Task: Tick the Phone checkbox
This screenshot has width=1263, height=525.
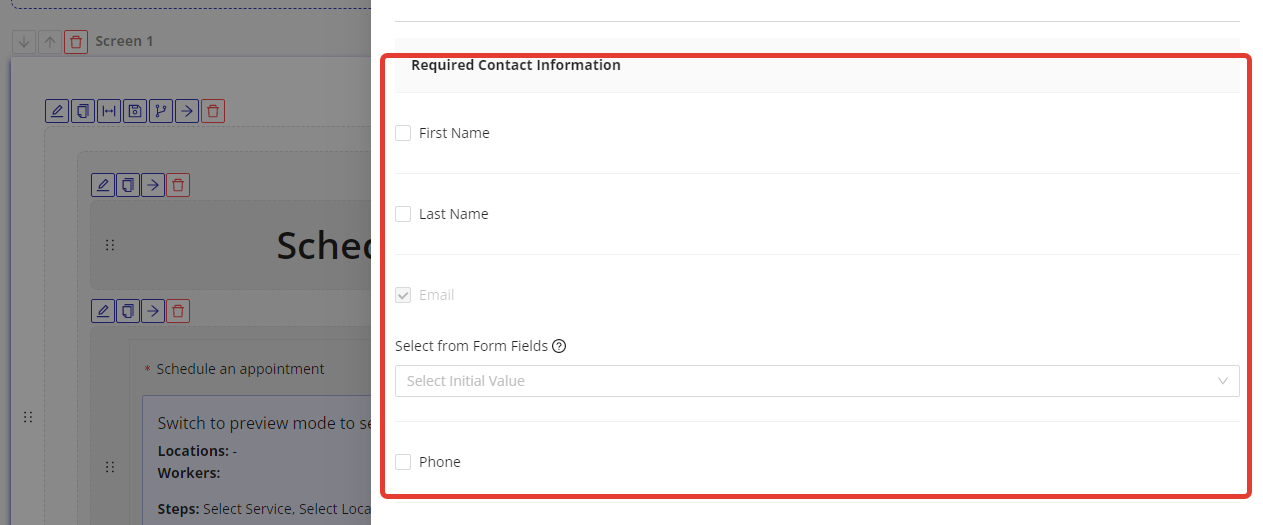Action: (403, 462)
